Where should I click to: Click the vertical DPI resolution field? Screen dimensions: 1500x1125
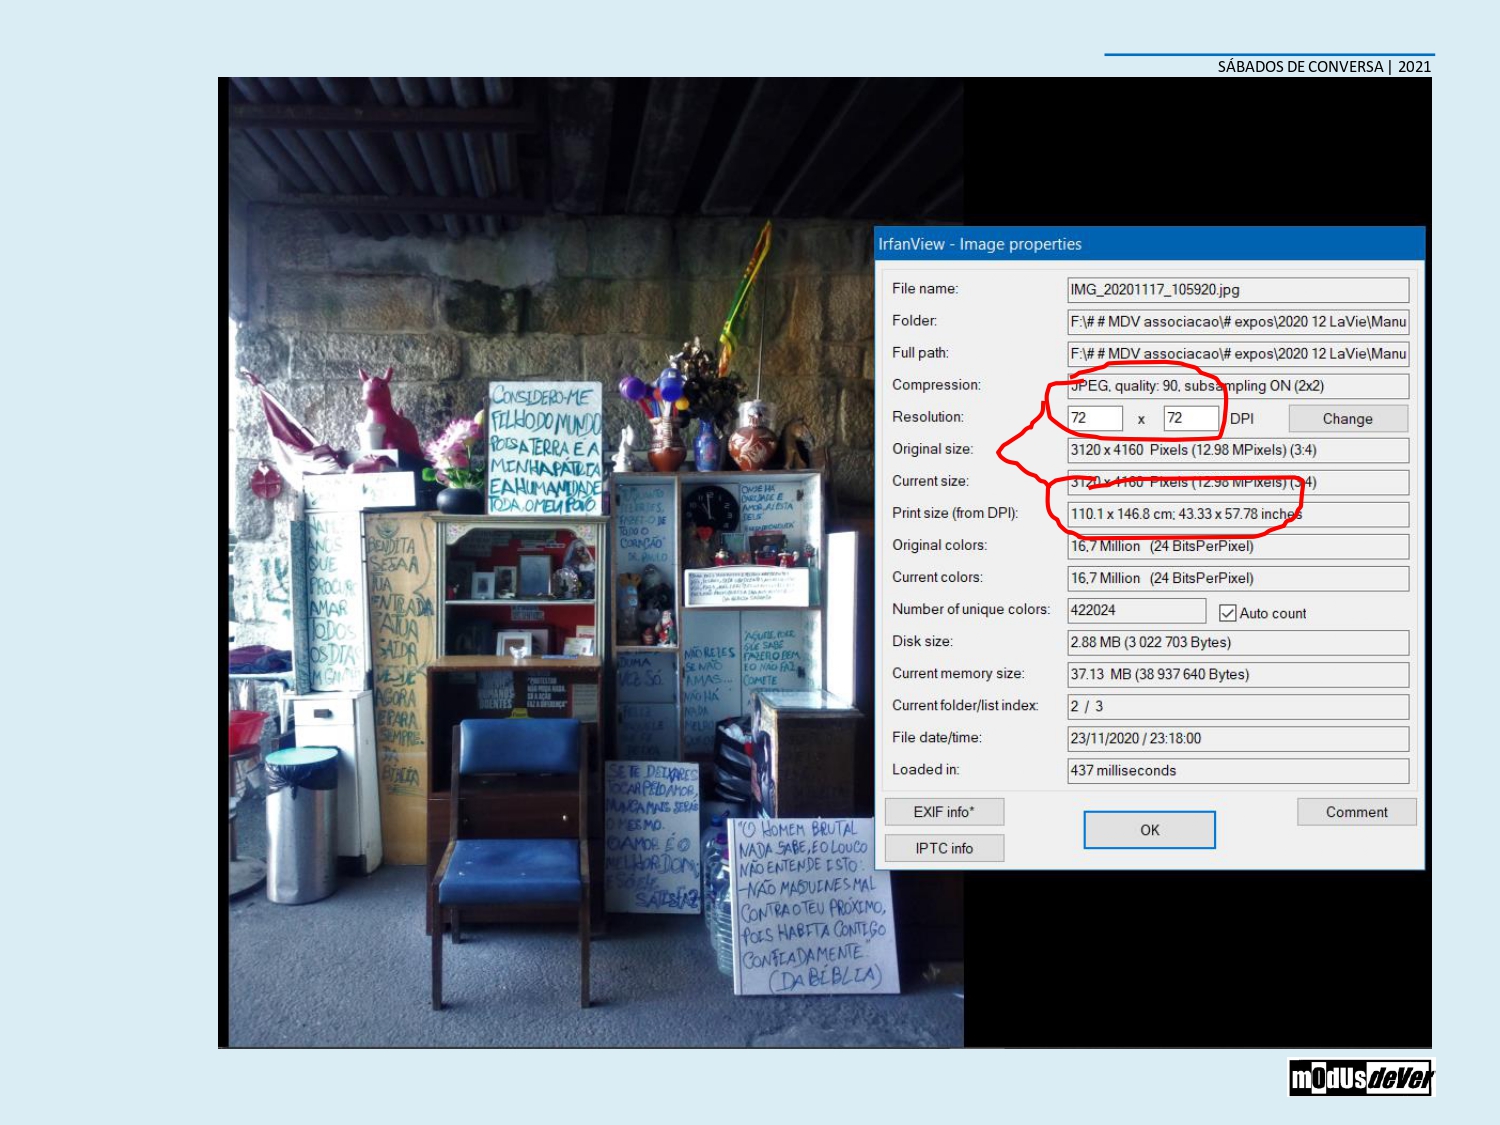click(1191, 418)
